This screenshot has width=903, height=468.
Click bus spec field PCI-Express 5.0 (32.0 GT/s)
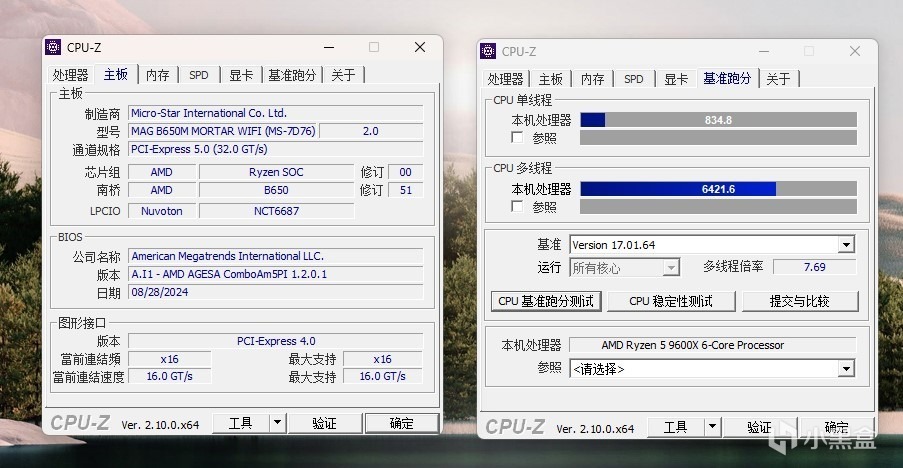275,149
